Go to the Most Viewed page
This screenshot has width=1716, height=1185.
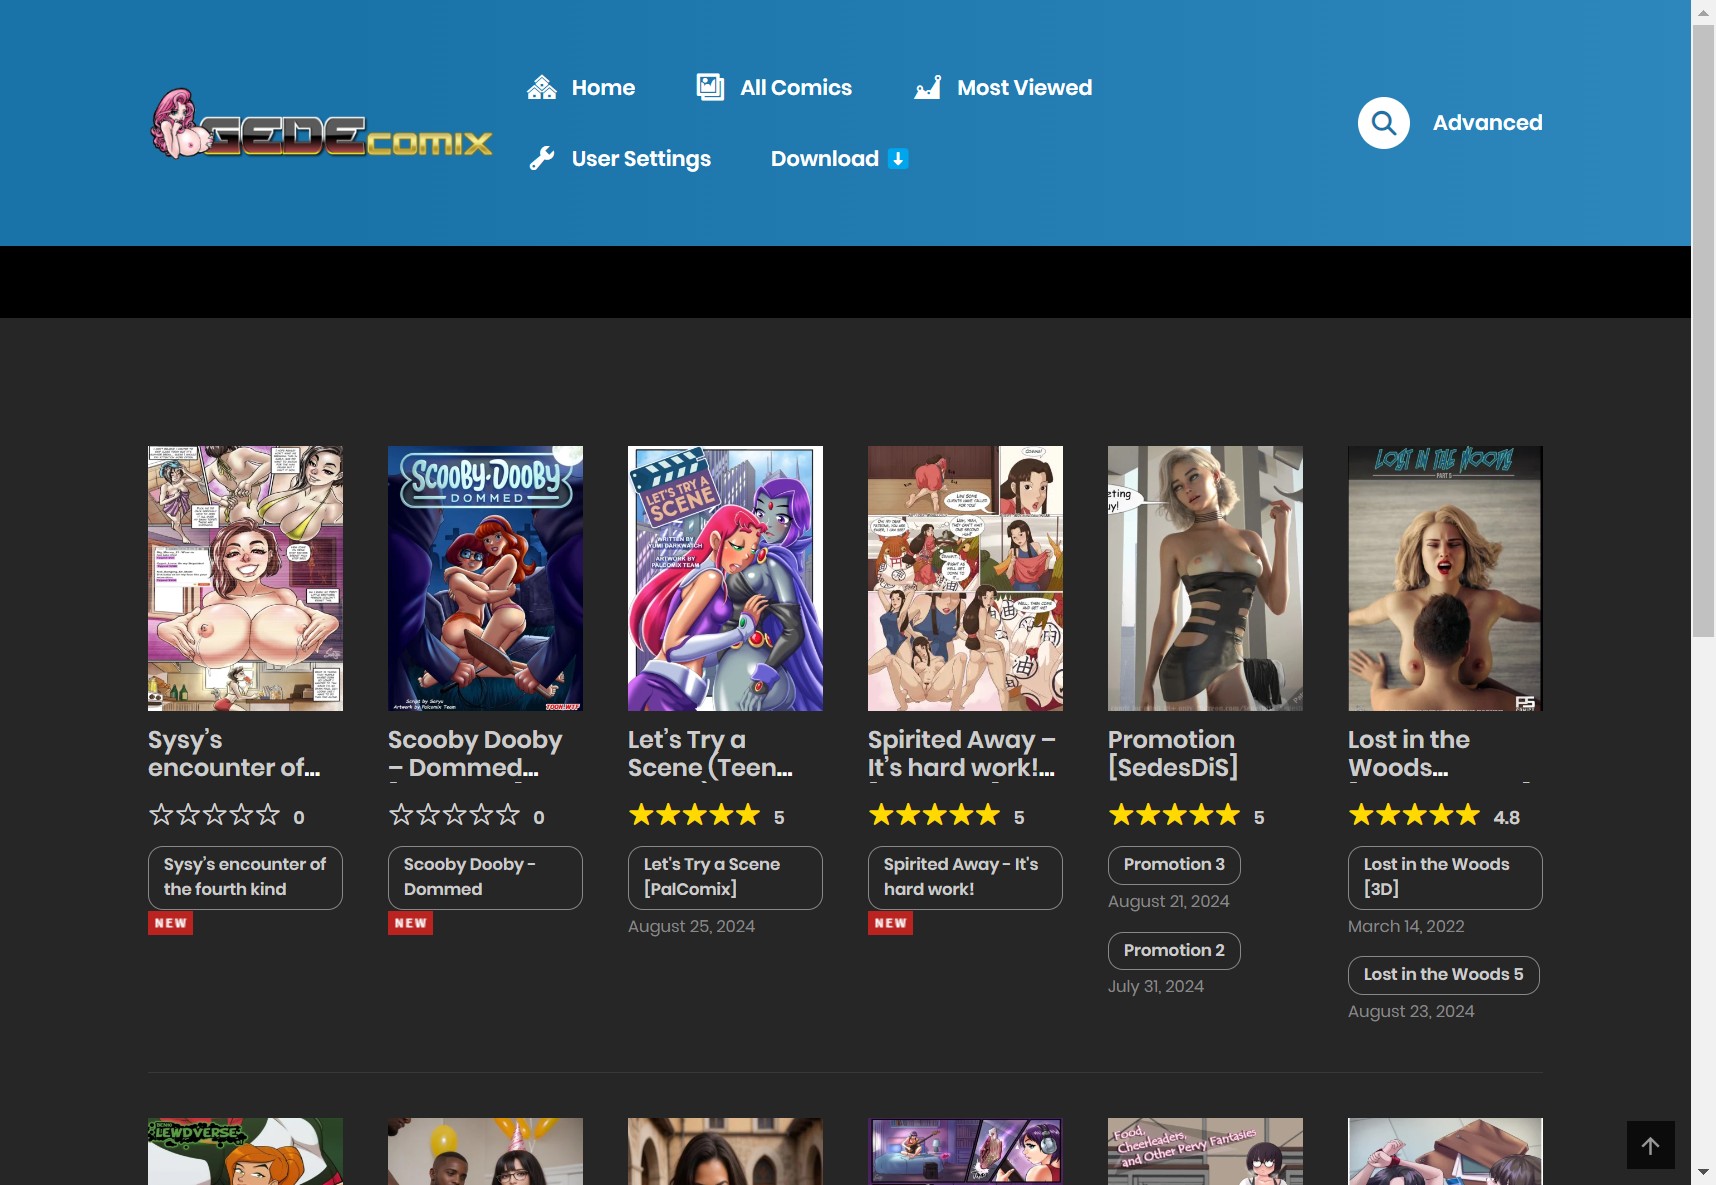tap(1024, 88)
